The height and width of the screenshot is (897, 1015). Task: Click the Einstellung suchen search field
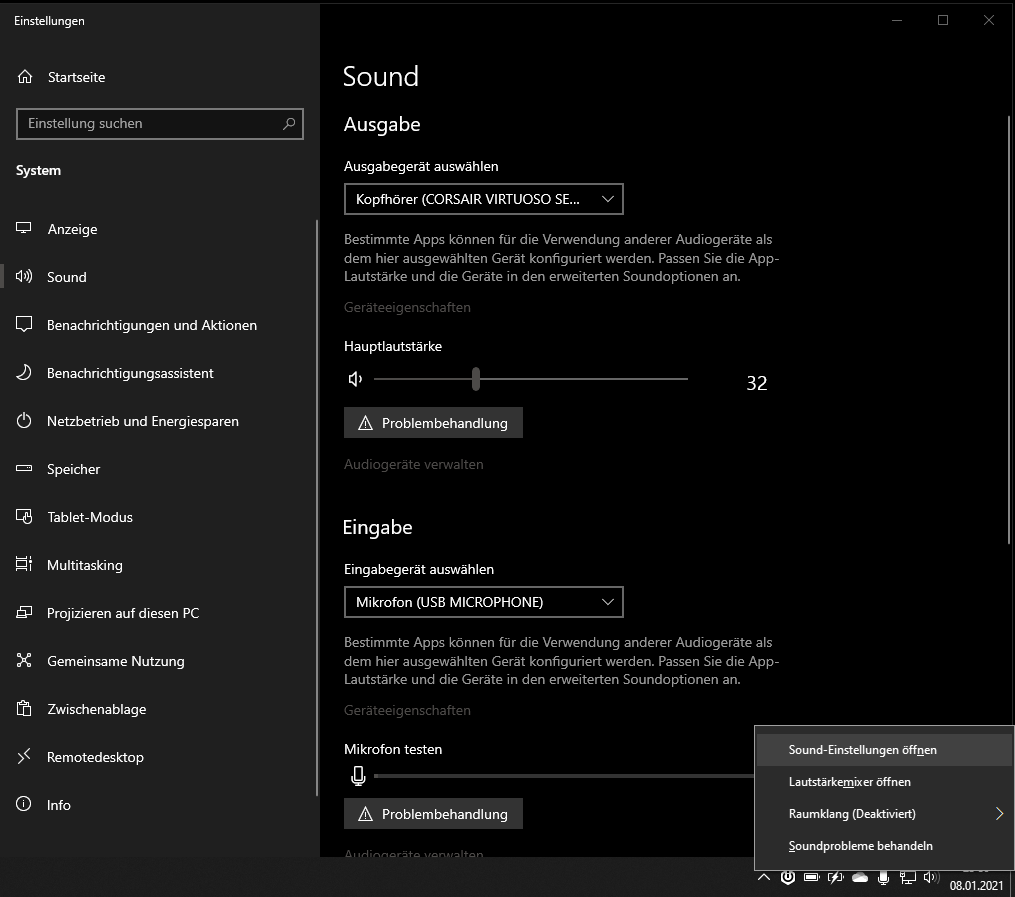(x=150, y=124)
